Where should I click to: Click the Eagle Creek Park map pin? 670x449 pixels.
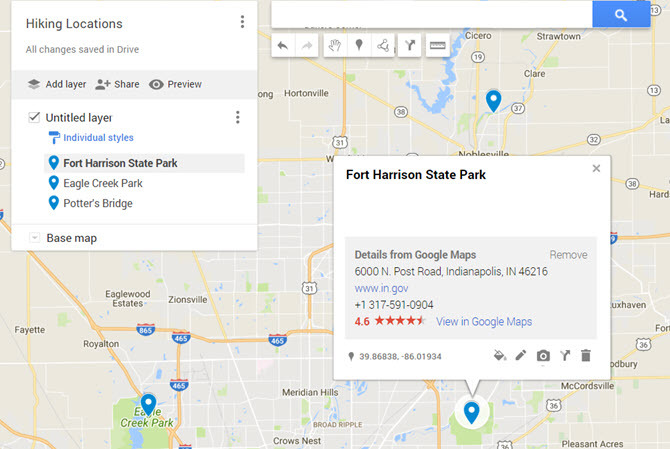[148, 405]
